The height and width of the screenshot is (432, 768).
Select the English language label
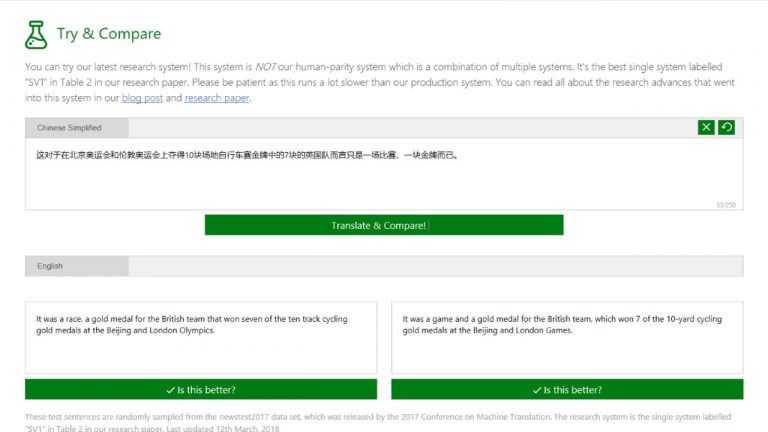[77, 266]
